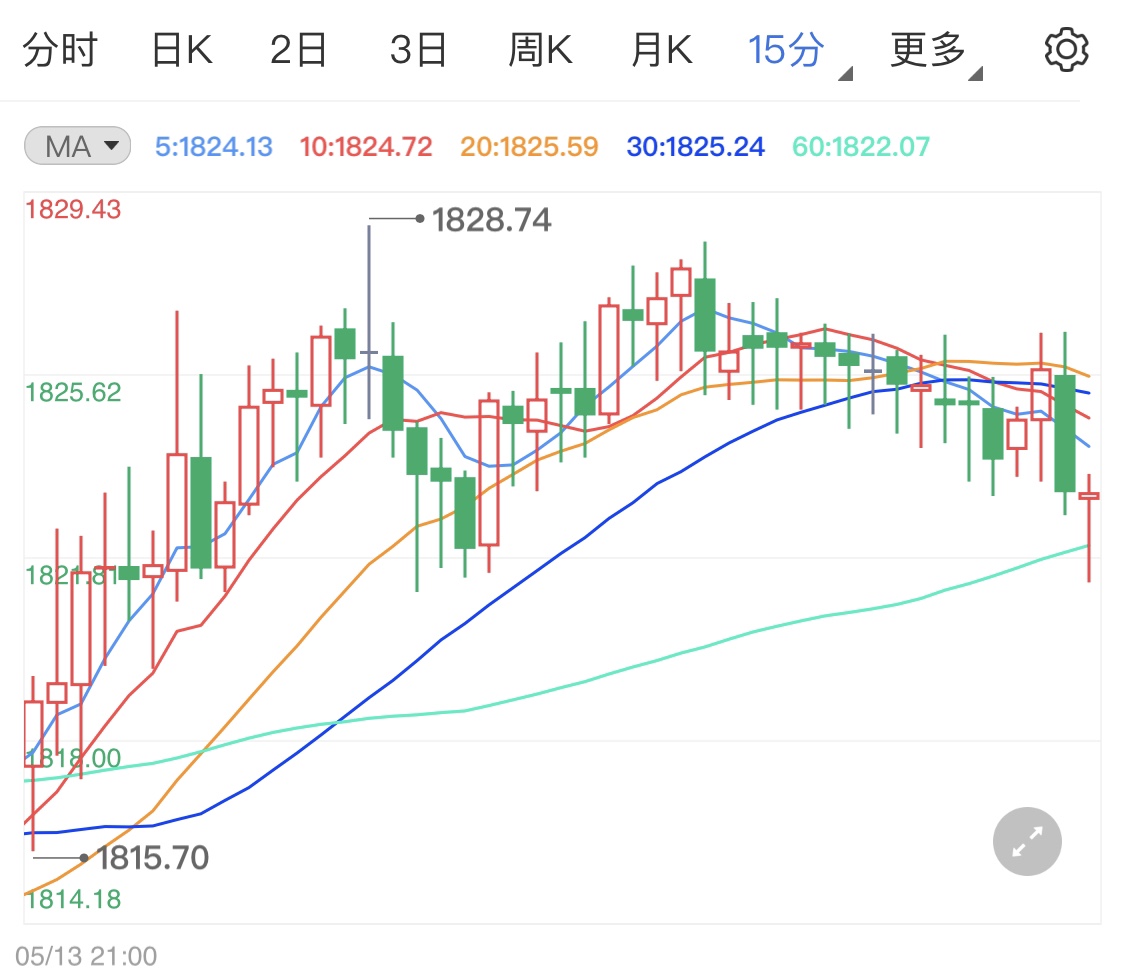Click the high price marker 1828.74

tap(491, 220)
